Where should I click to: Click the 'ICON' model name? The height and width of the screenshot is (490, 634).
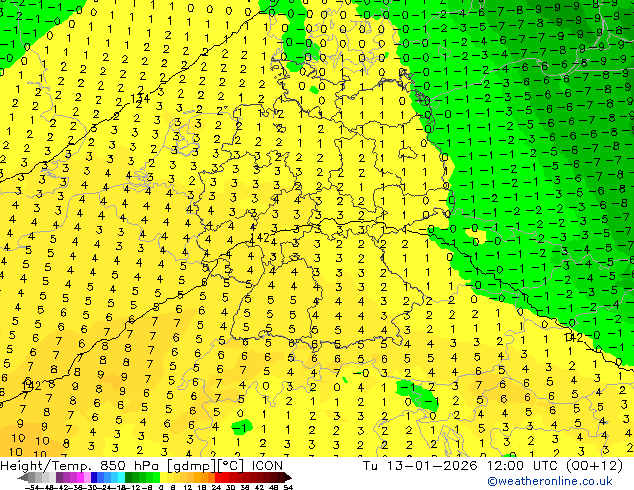tap(267, 466)
